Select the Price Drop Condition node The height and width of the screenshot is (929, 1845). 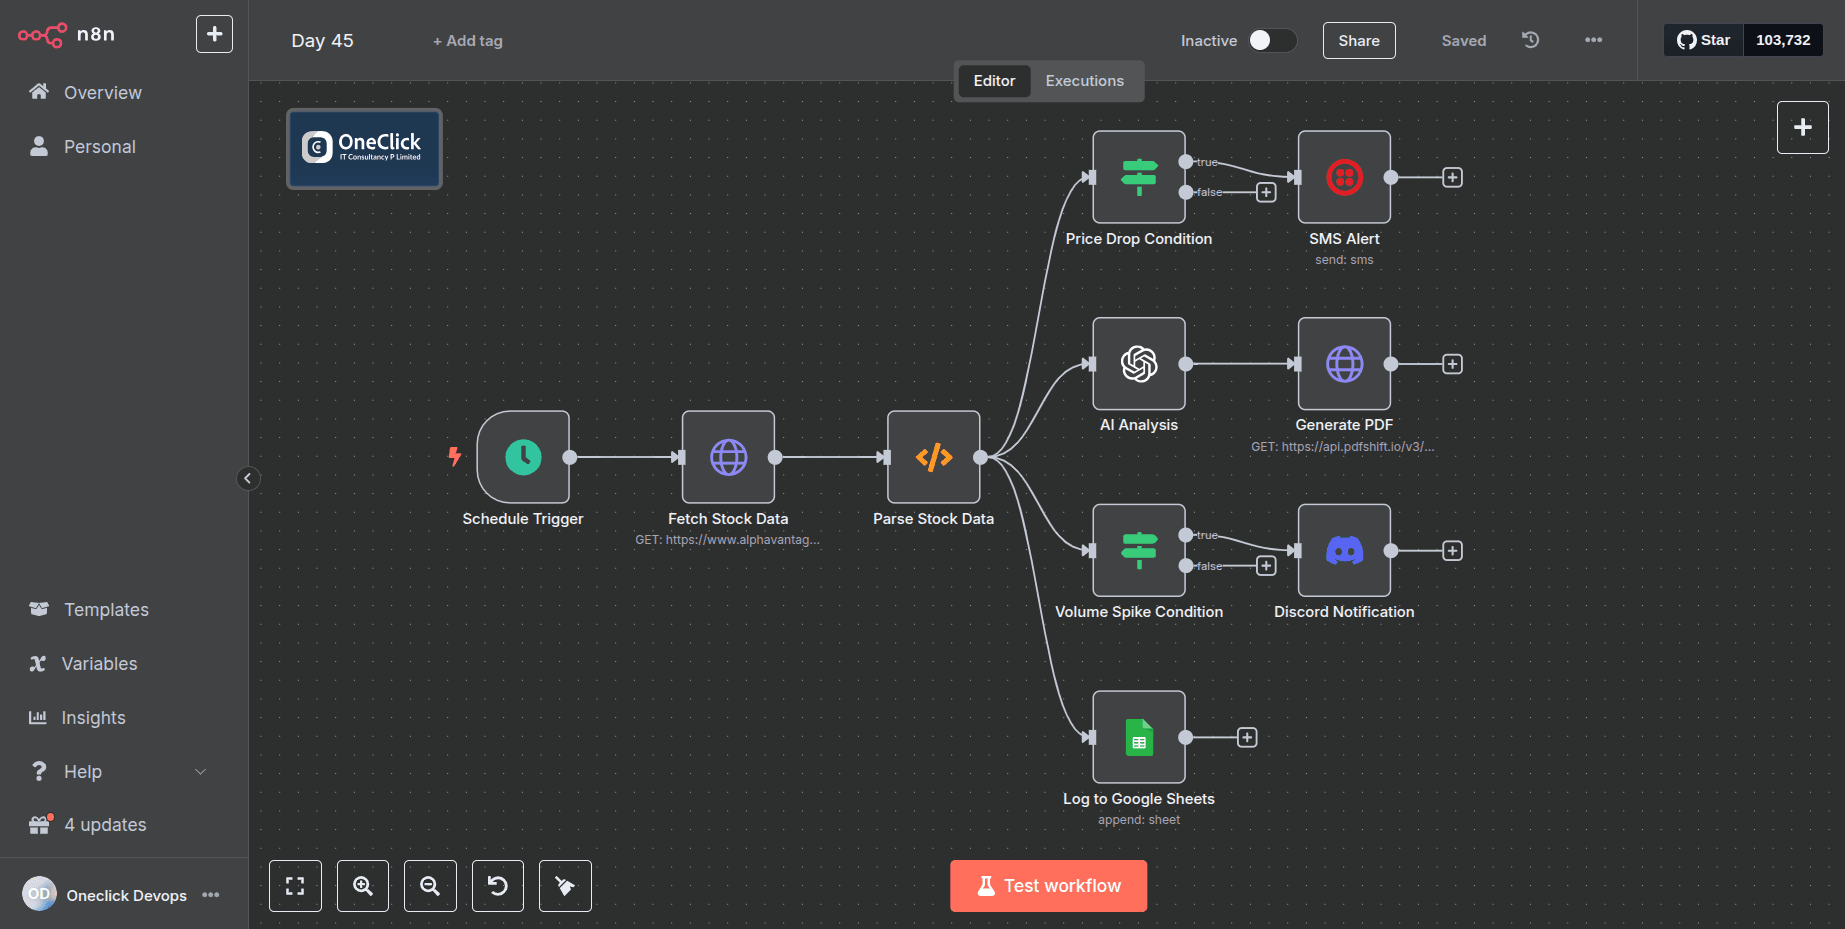pyautogui.click(x=1139, y=177)
